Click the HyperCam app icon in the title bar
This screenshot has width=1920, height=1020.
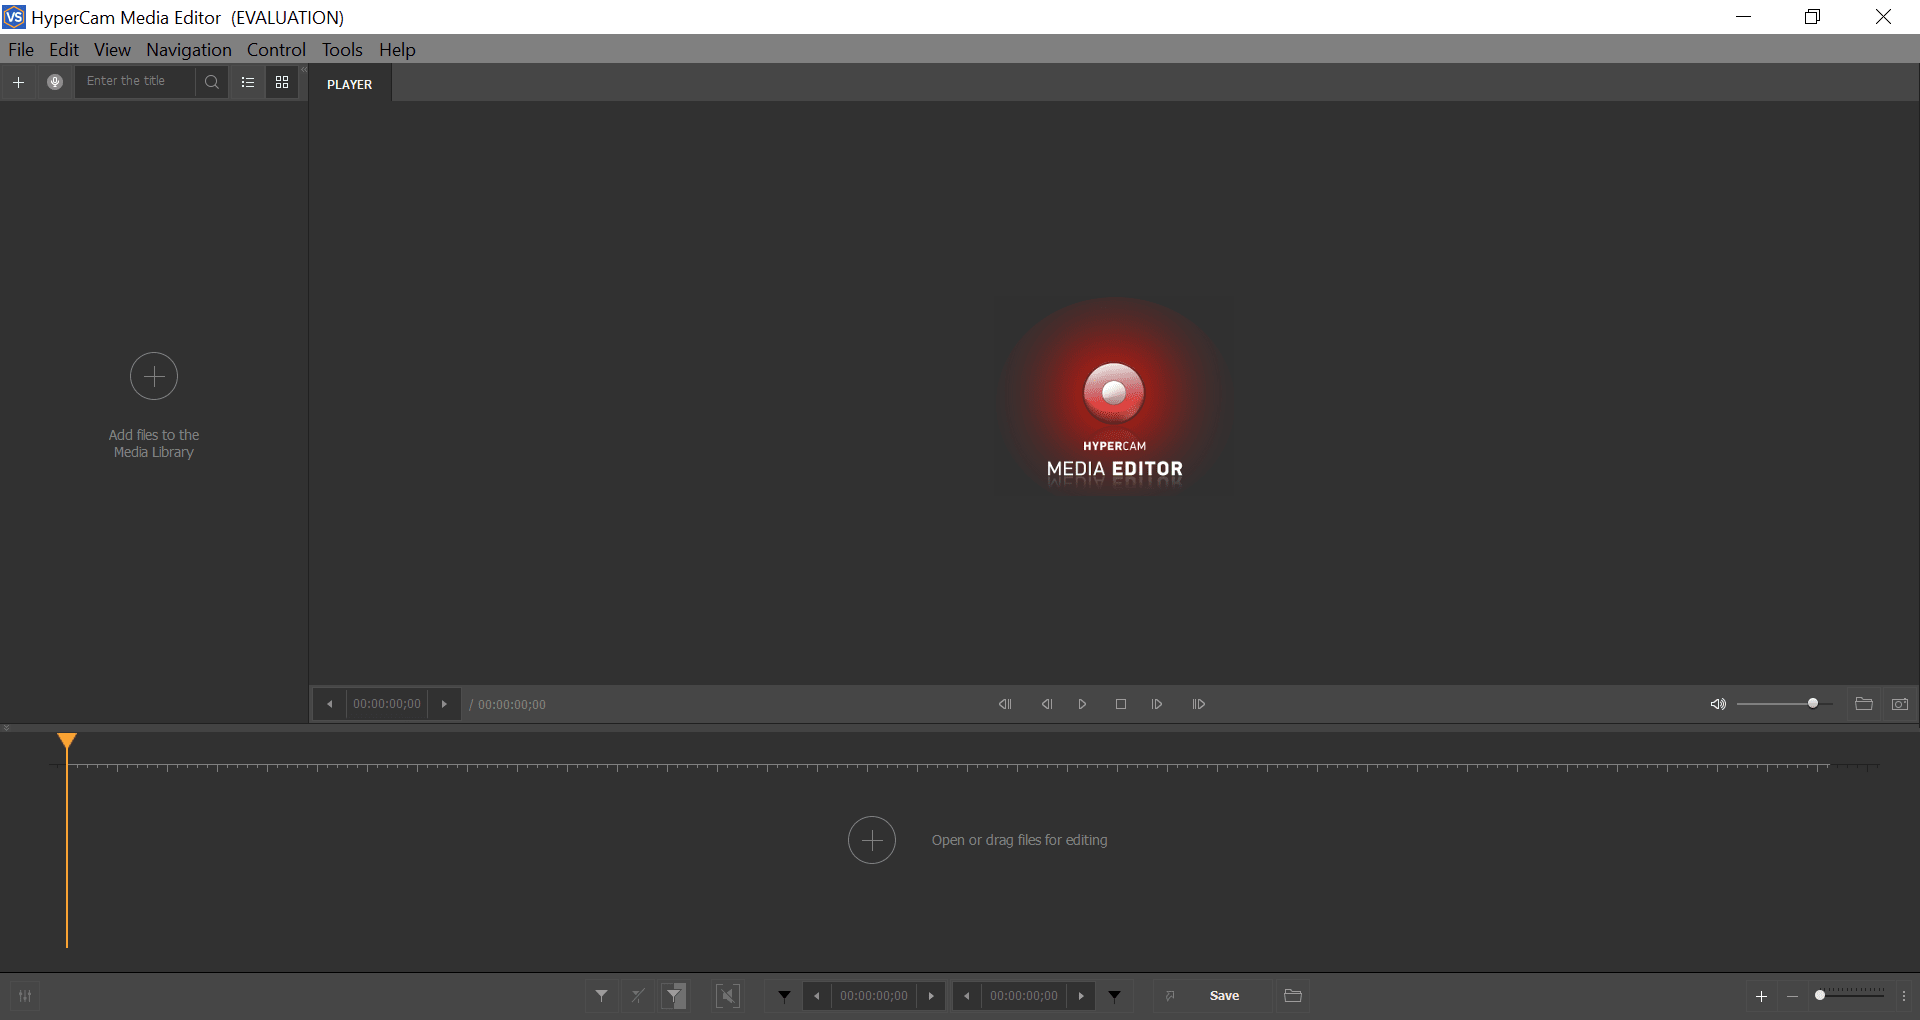tap(14, 17)
